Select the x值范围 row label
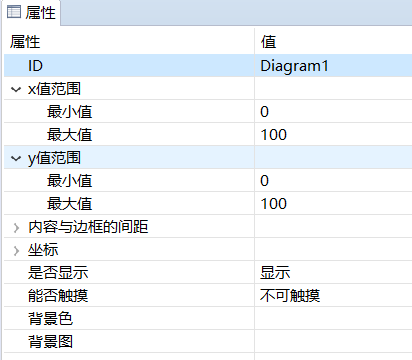This screenshot has height=360, width=412. (x=54, y=89)
